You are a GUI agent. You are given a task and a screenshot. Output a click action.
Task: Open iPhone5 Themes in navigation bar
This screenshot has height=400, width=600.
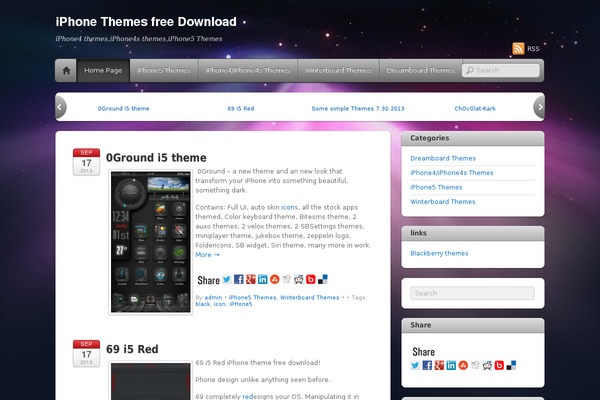(164, 70)
